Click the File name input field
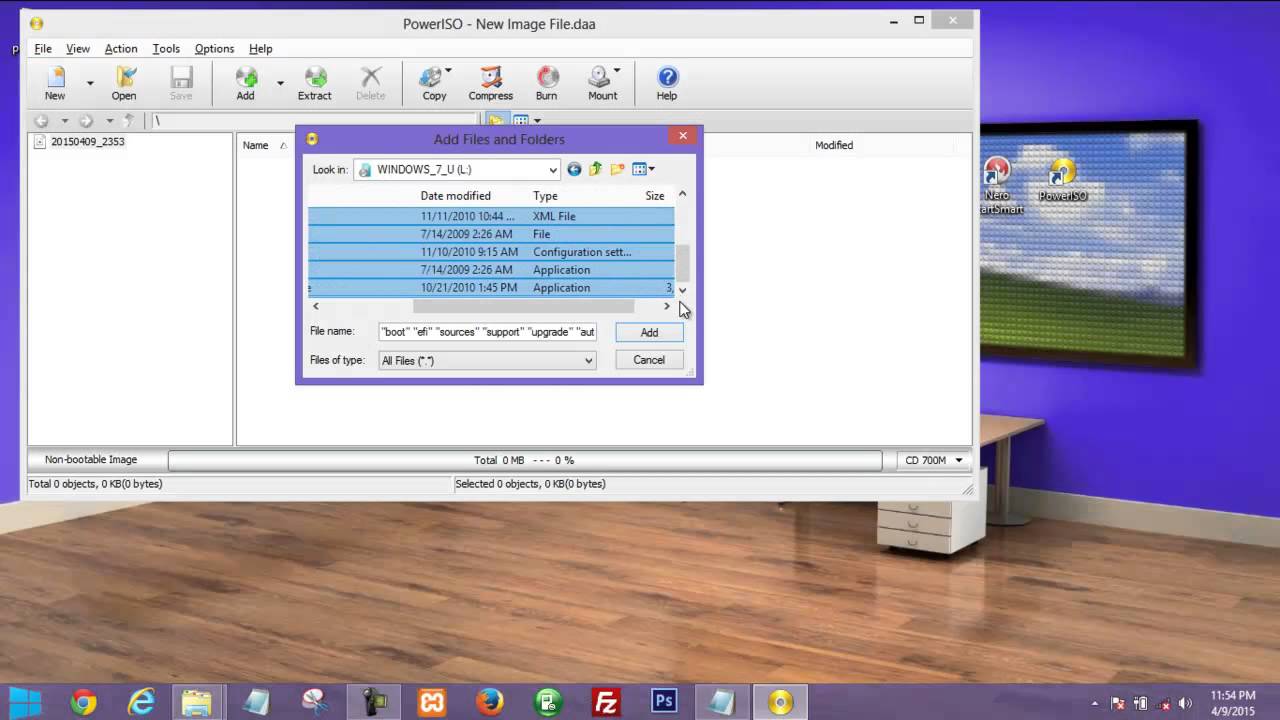This screenshot has width=1280, height=720. click(488, 332)
